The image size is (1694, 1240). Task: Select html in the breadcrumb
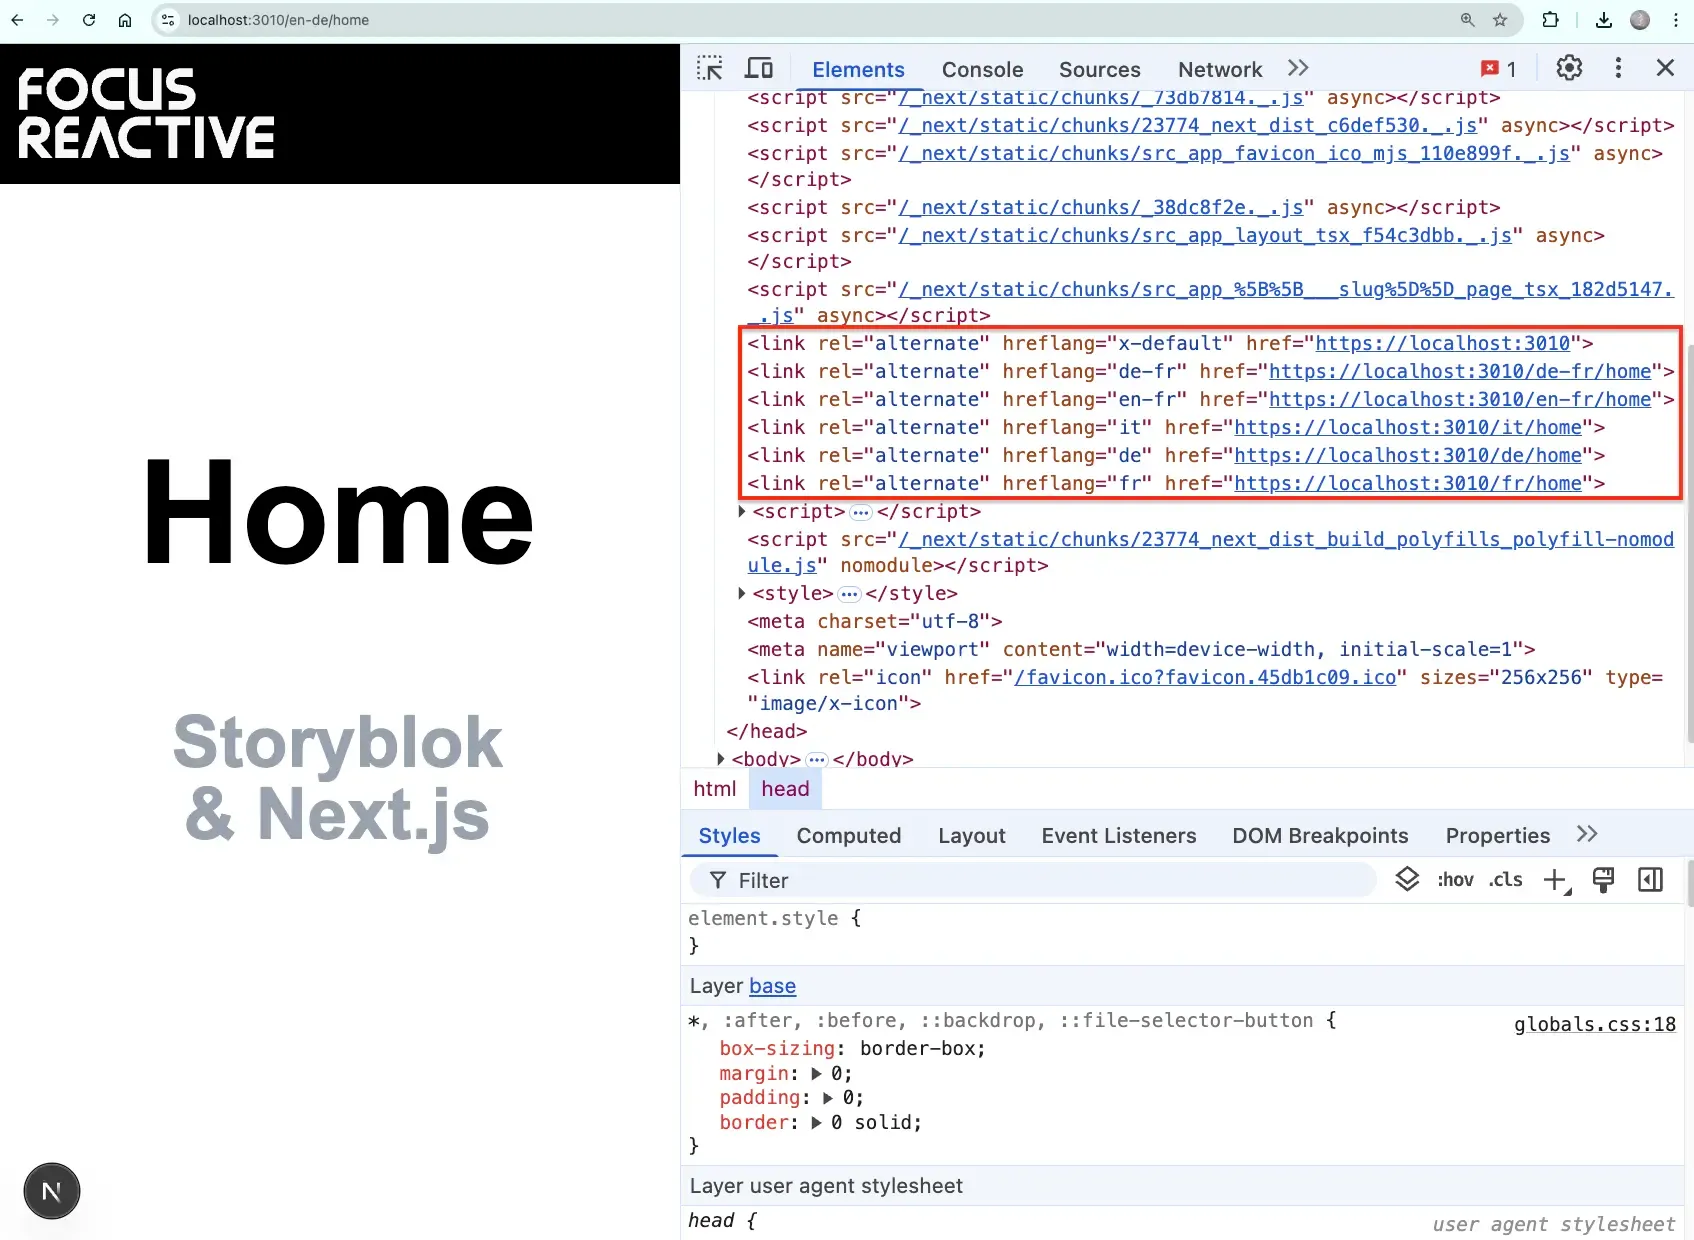(715, 789)
